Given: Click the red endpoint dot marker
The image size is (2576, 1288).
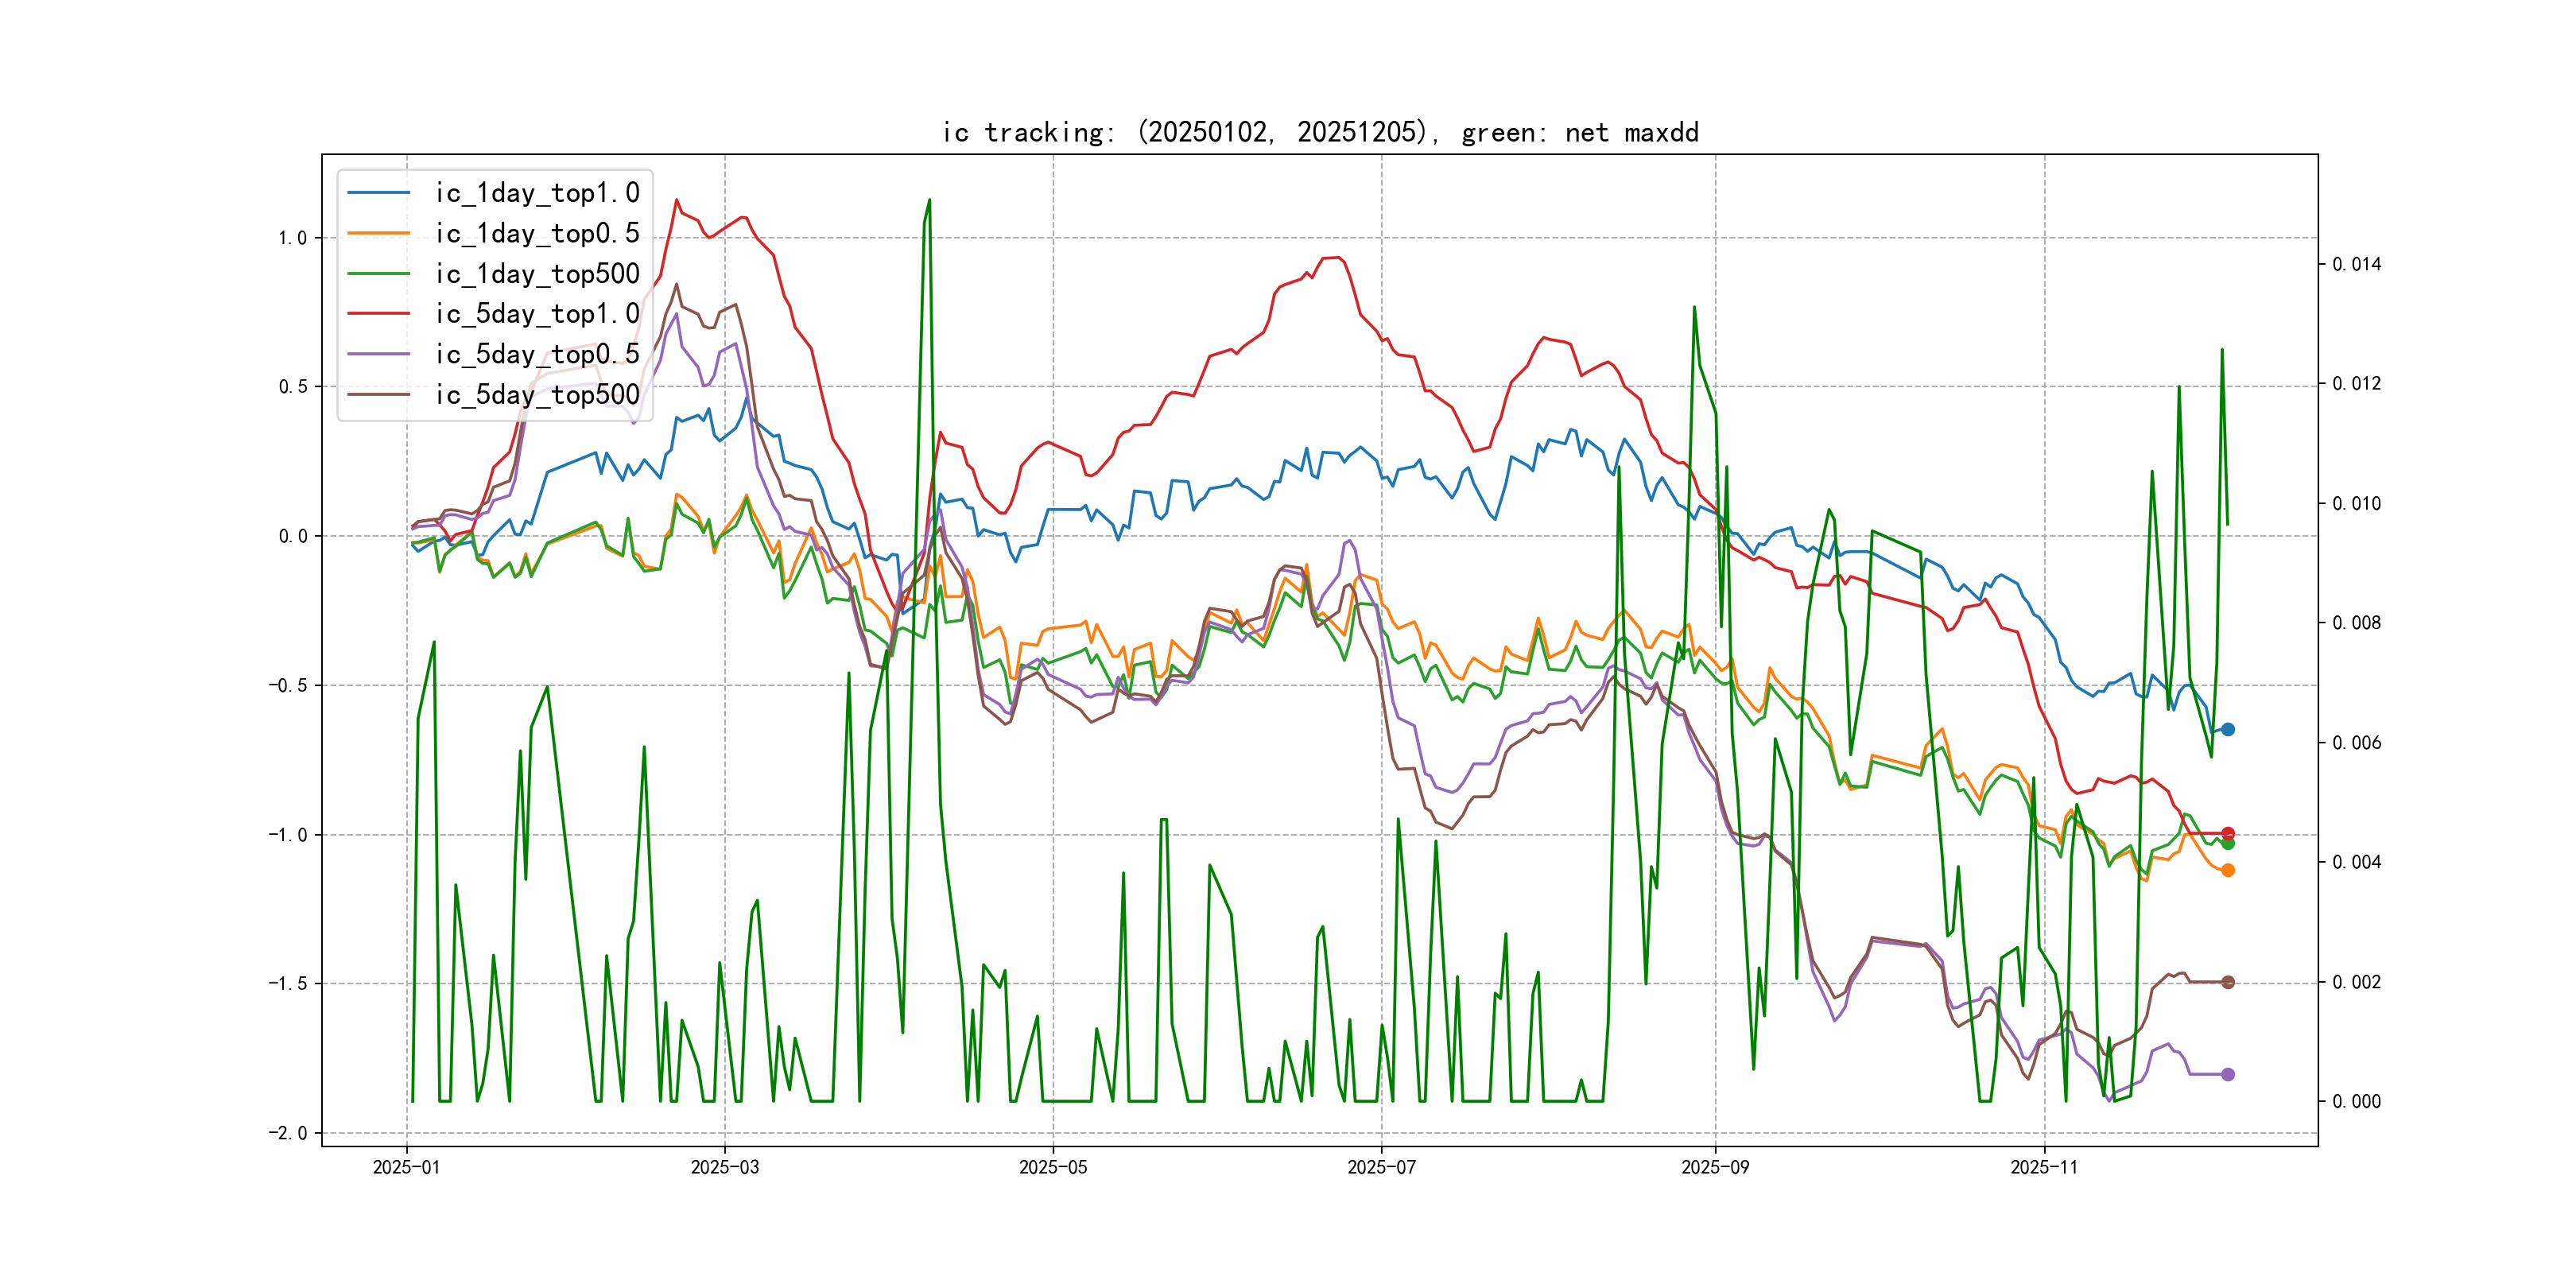Looking at the screenshot, I should pos(2227,833).
